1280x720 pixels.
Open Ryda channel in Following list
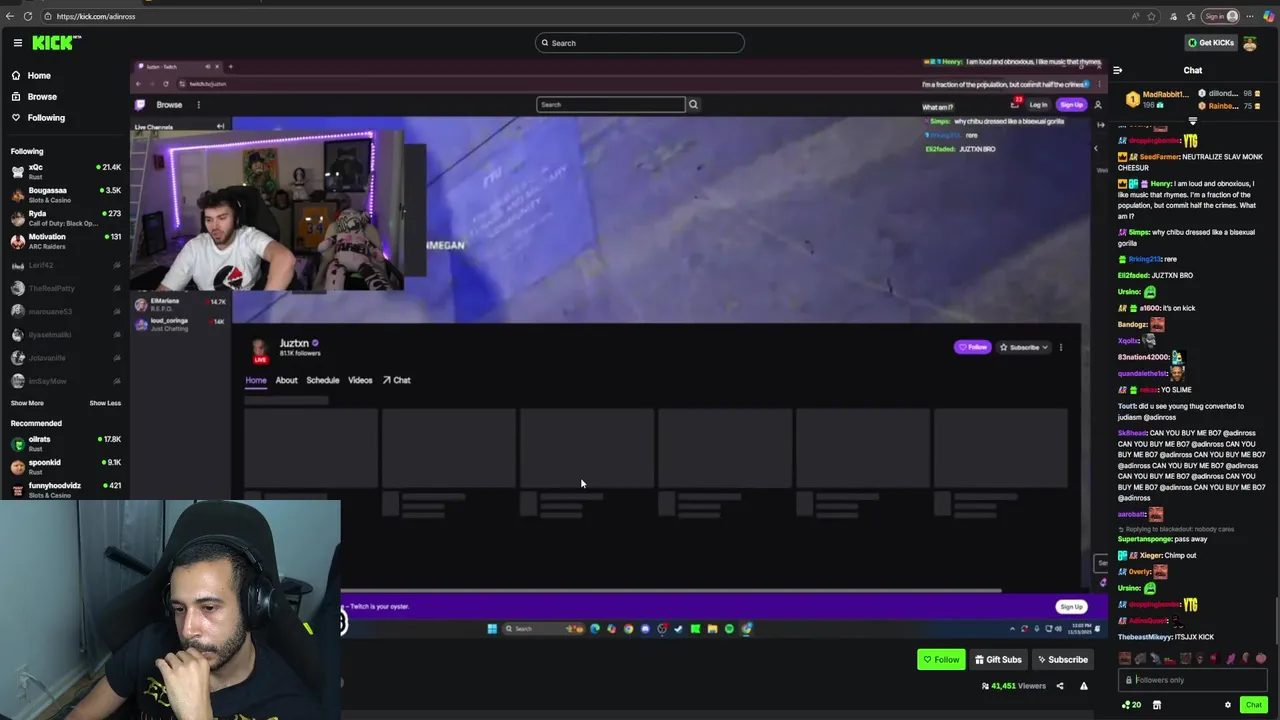tap(65, 217)
